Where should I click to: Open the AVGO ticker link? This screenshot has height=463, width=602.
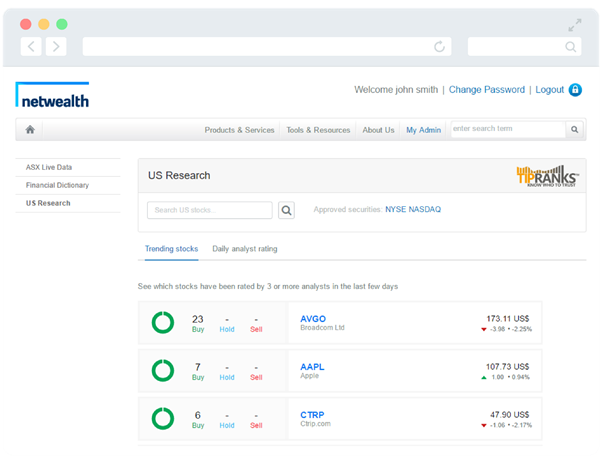click(x=313, y=319)
